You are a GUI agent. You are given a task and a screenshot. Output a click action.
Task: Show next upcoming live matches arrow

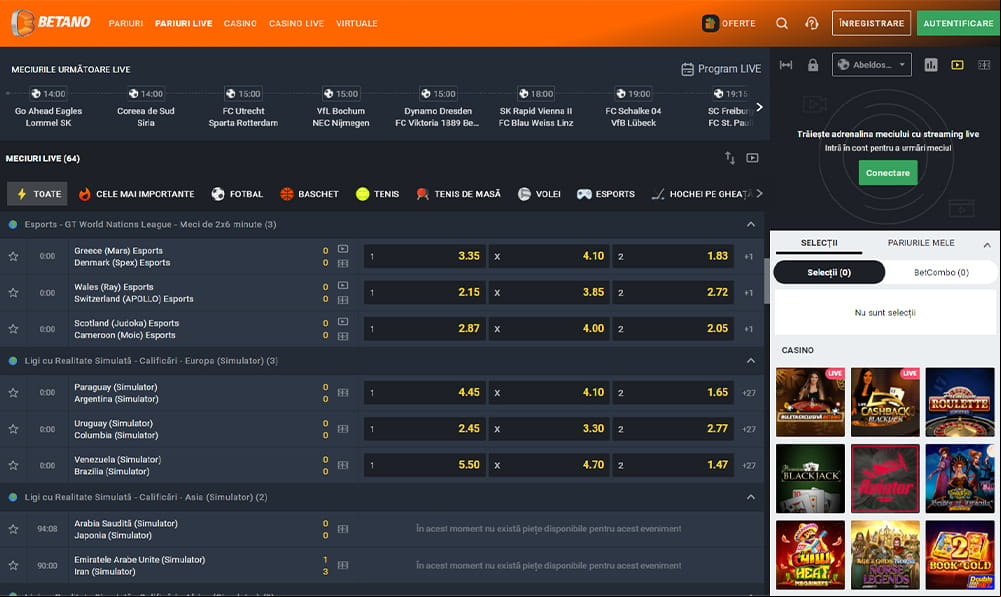[759, 107]
